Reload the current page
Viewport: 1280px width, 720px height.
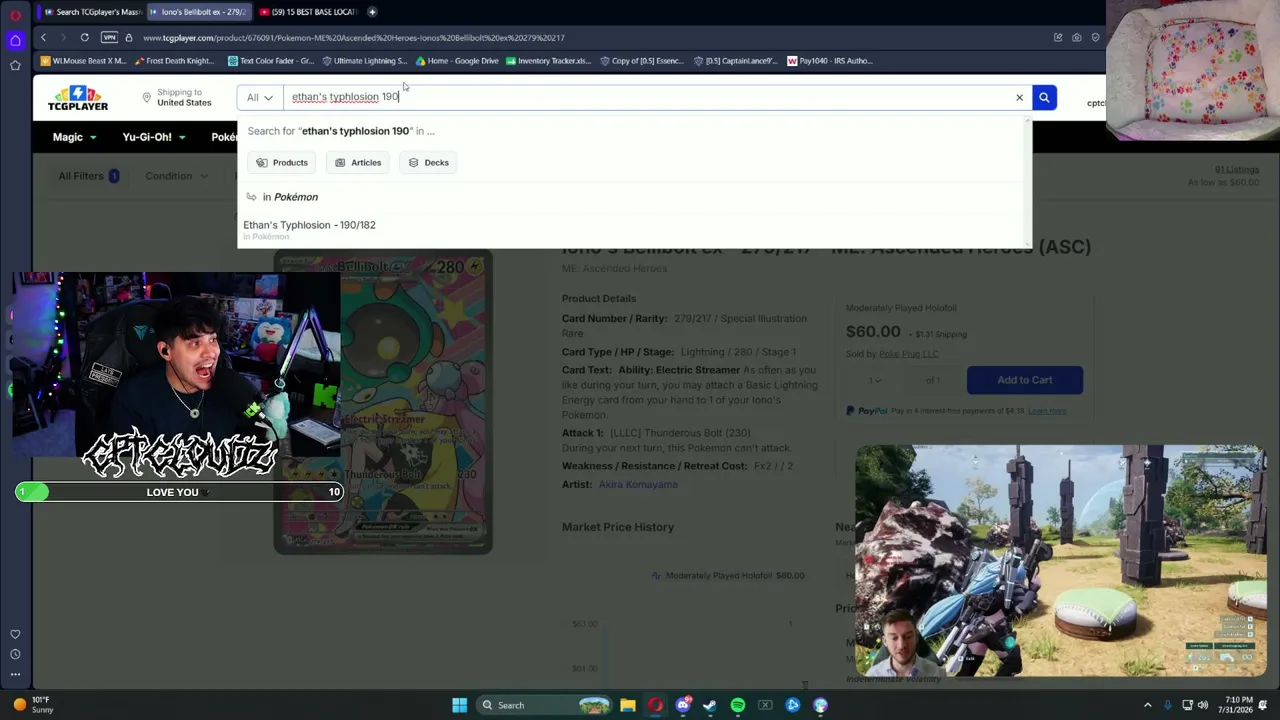[x=85, y=38]
